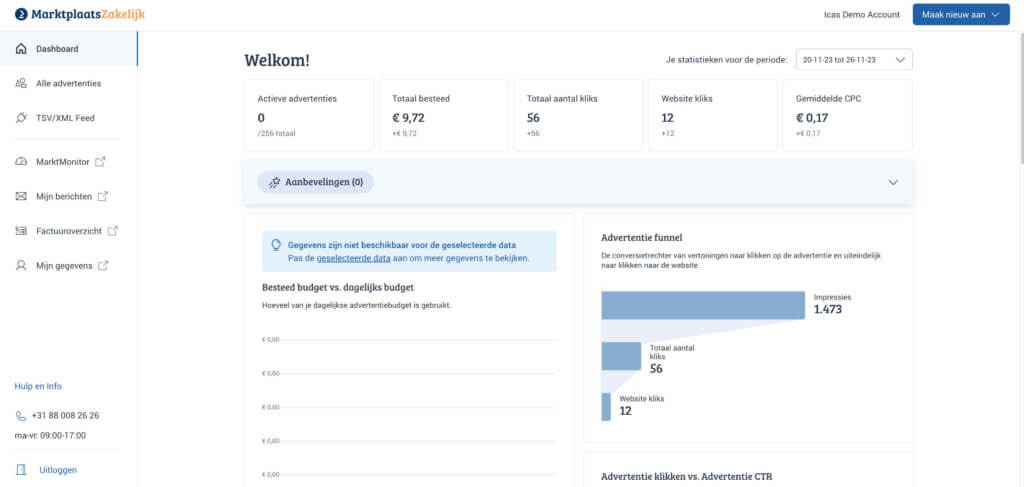Follow the geselecteerde data link
Viewport: 1024px width, 487px height.
(353, 258)
